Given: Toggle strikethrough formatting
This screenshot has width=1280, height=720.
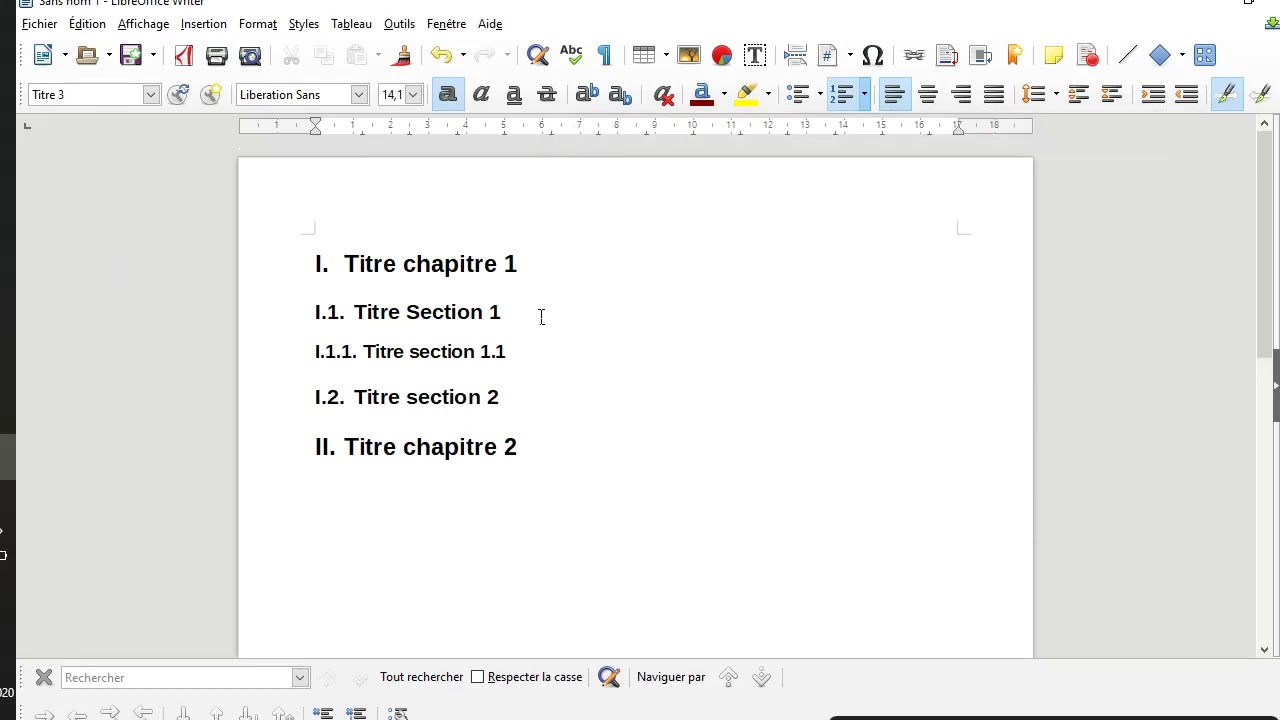Looking at the screenshot, I should (547, 95).
